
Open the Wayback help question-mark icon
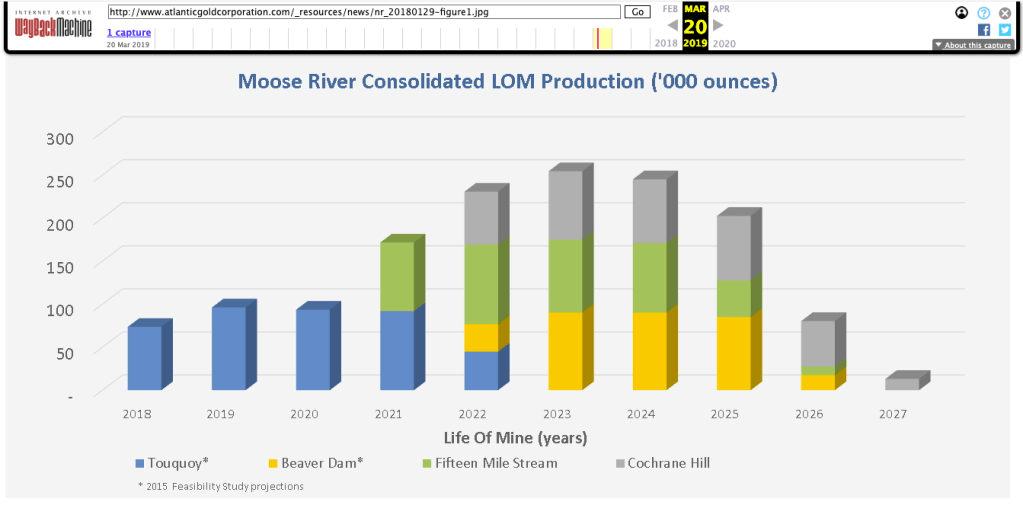[x=983, y=13]
